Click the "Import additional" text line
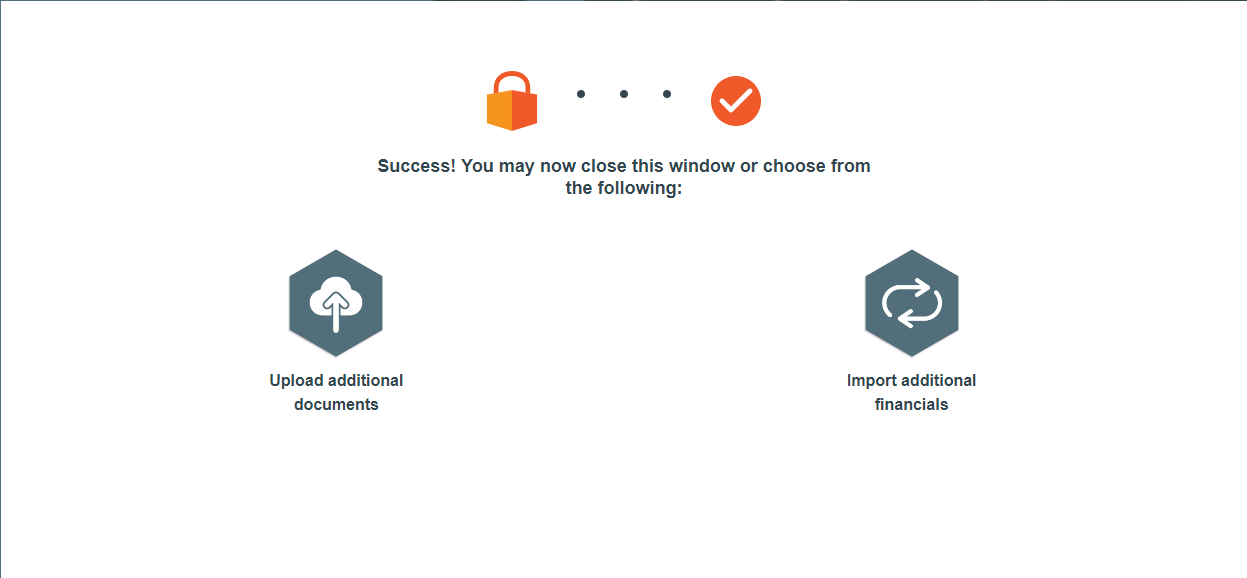This screenshot has width=1247, height=578. tap(911, 380)
